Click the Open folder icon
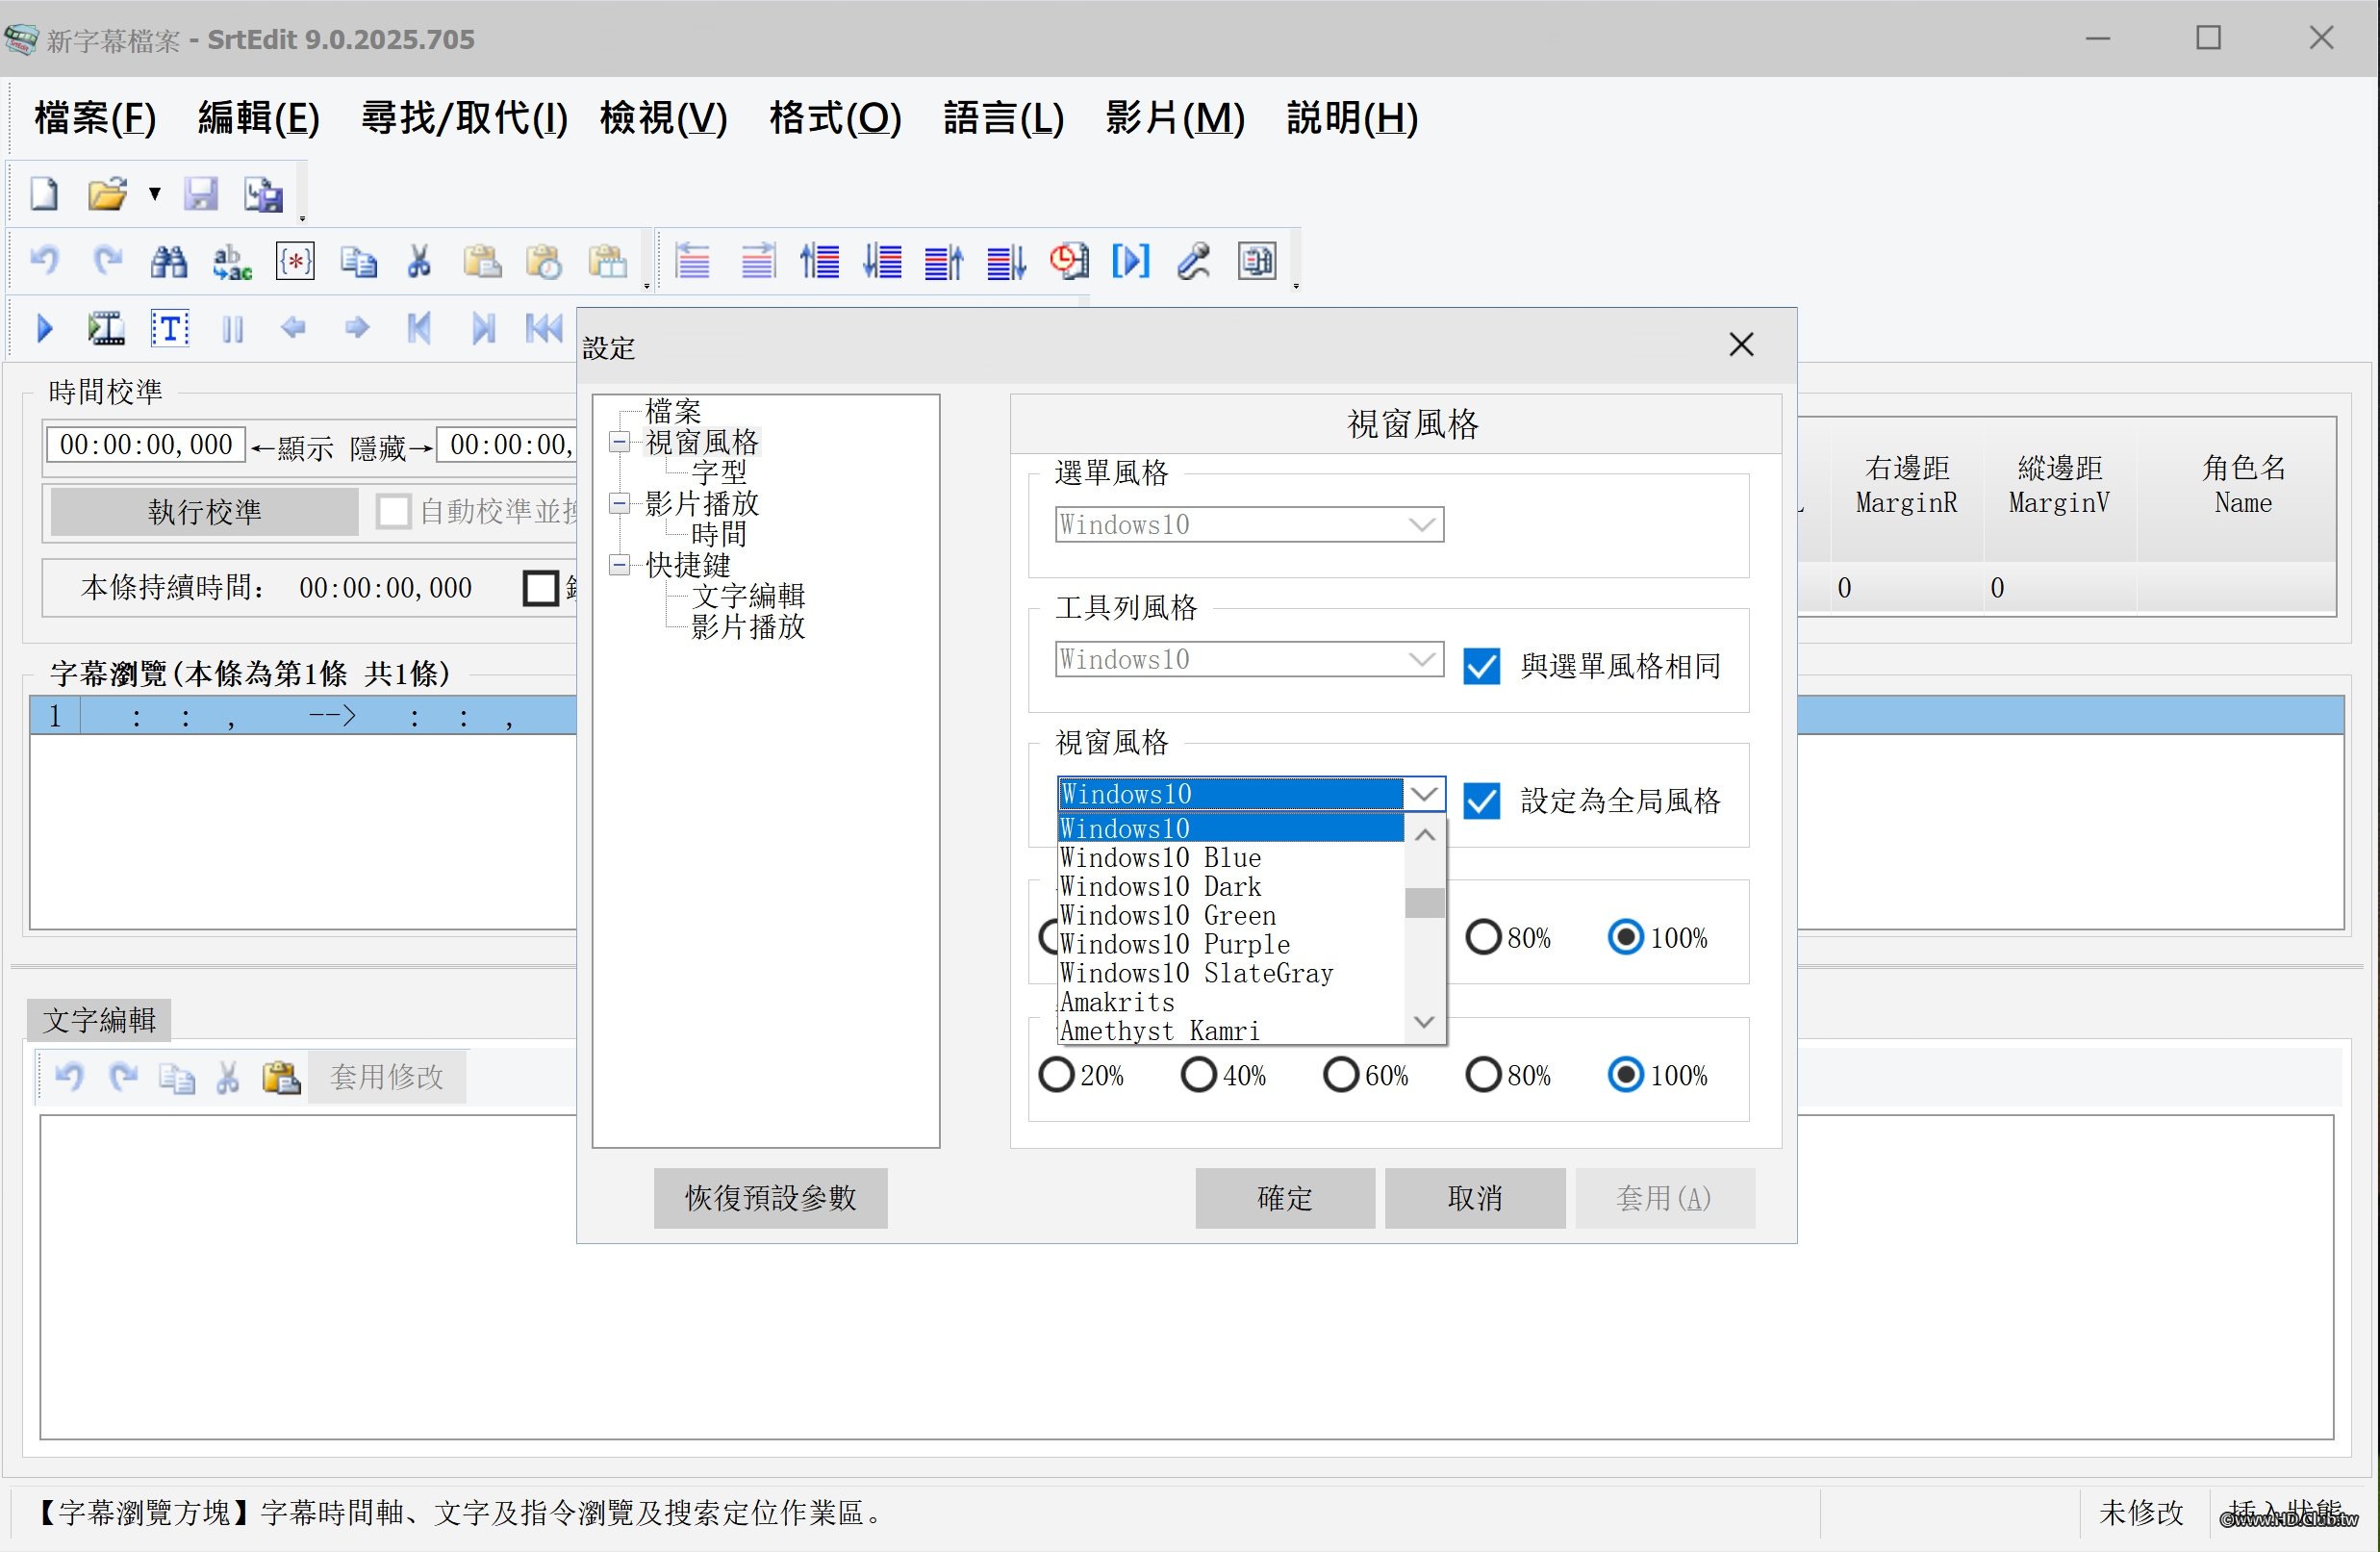Image resolution: width=2380 pixels, height=1552 pixels. pyautogui.click(x=107, y=194)
